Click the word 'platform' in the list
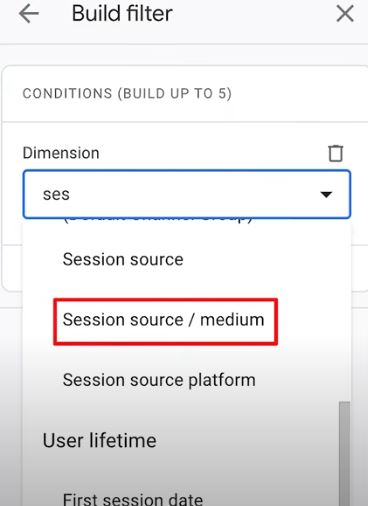This screenshot has height=506, width=368. [x=222, y=380]
